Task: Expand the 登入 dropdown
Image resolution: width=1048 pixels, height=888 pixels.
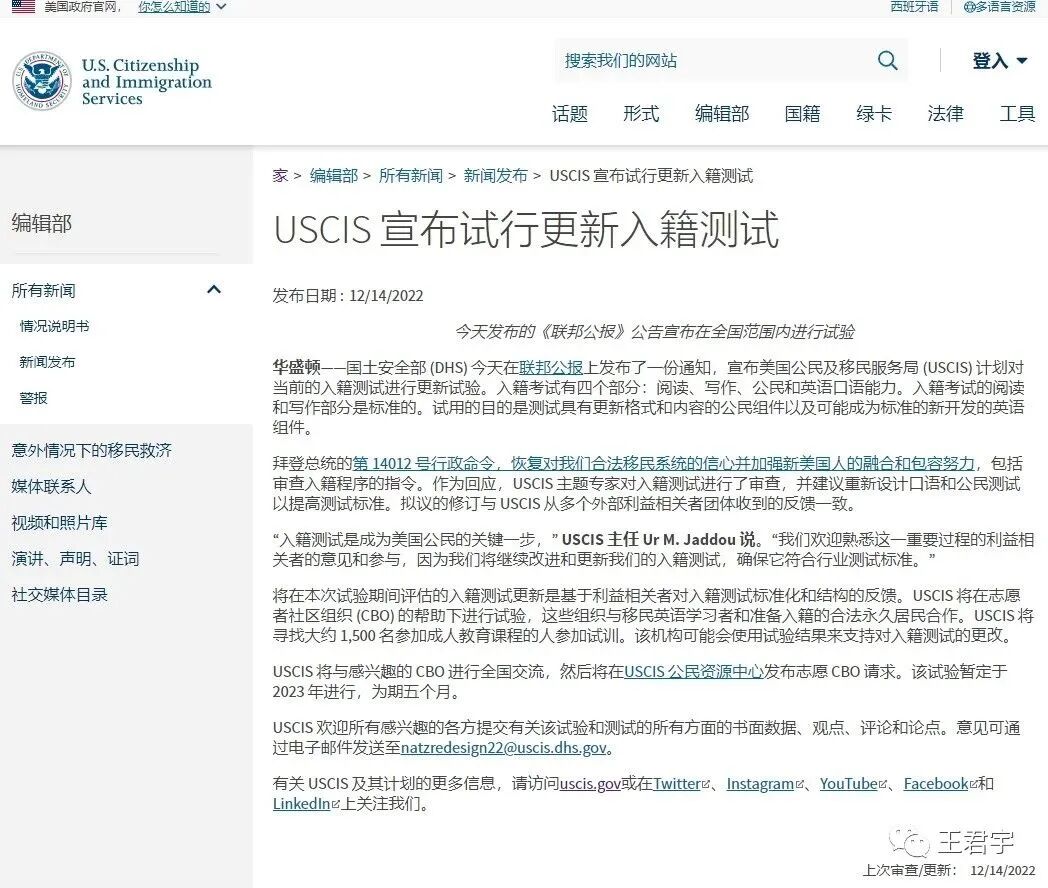Action: pyautogui.click(x=1023, y=61)
